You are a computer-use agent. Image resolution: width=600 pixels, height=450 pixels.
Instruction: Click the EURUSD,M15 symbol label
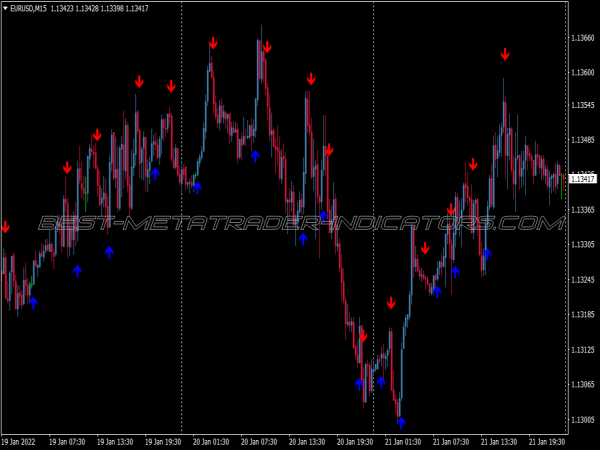28,8
